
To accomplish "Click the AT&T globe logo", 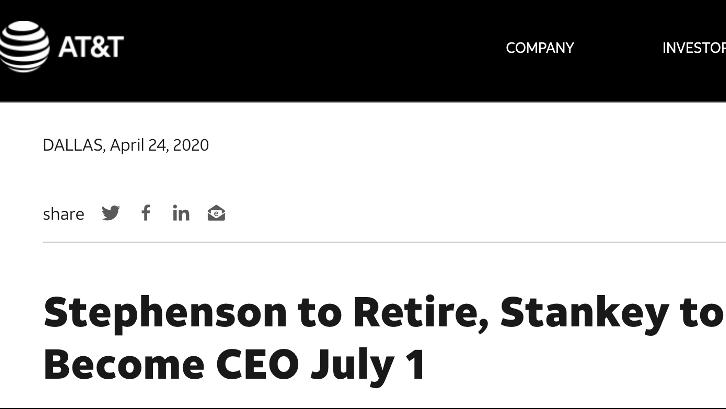I will (x=23, y=47).
